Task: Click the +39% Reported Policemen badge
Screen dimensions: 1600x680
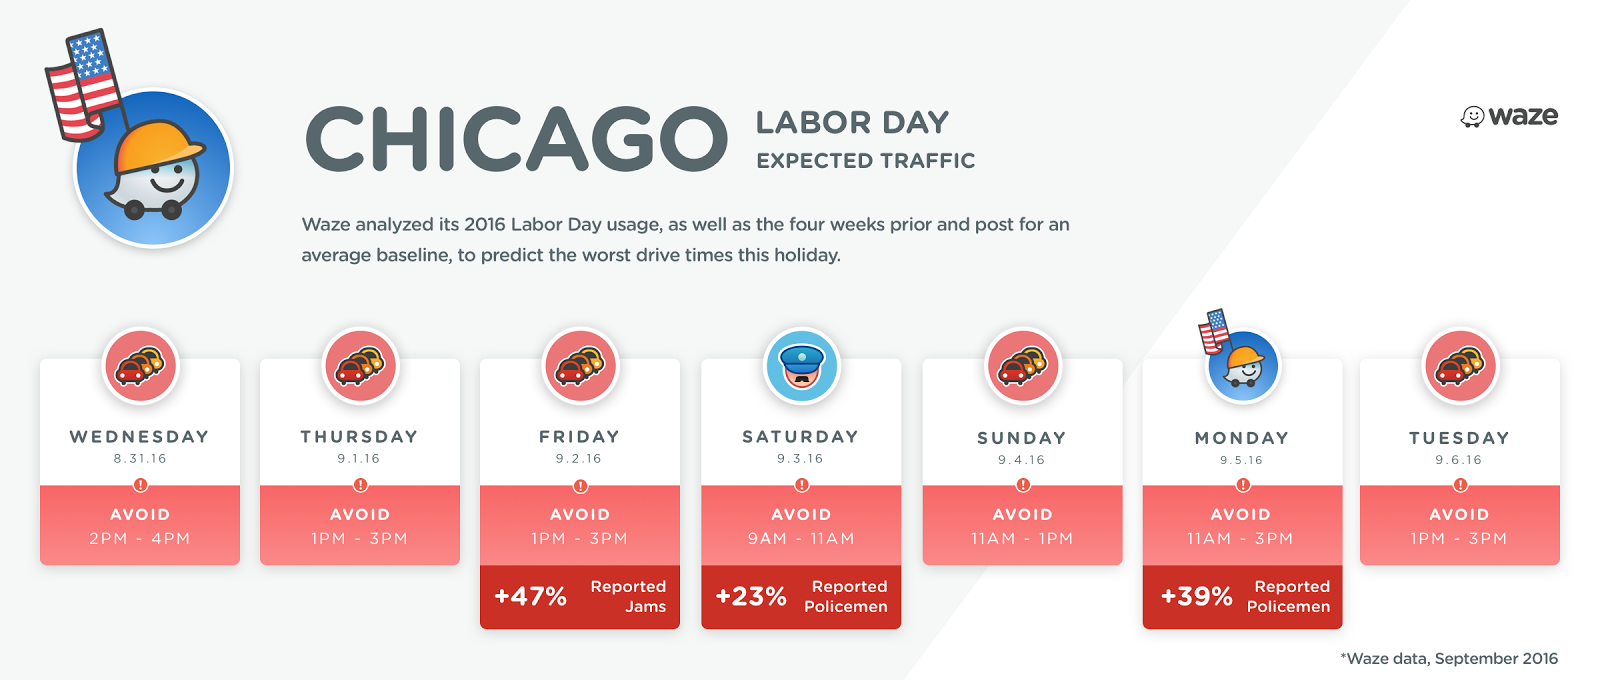Action: coord(1243,597)
